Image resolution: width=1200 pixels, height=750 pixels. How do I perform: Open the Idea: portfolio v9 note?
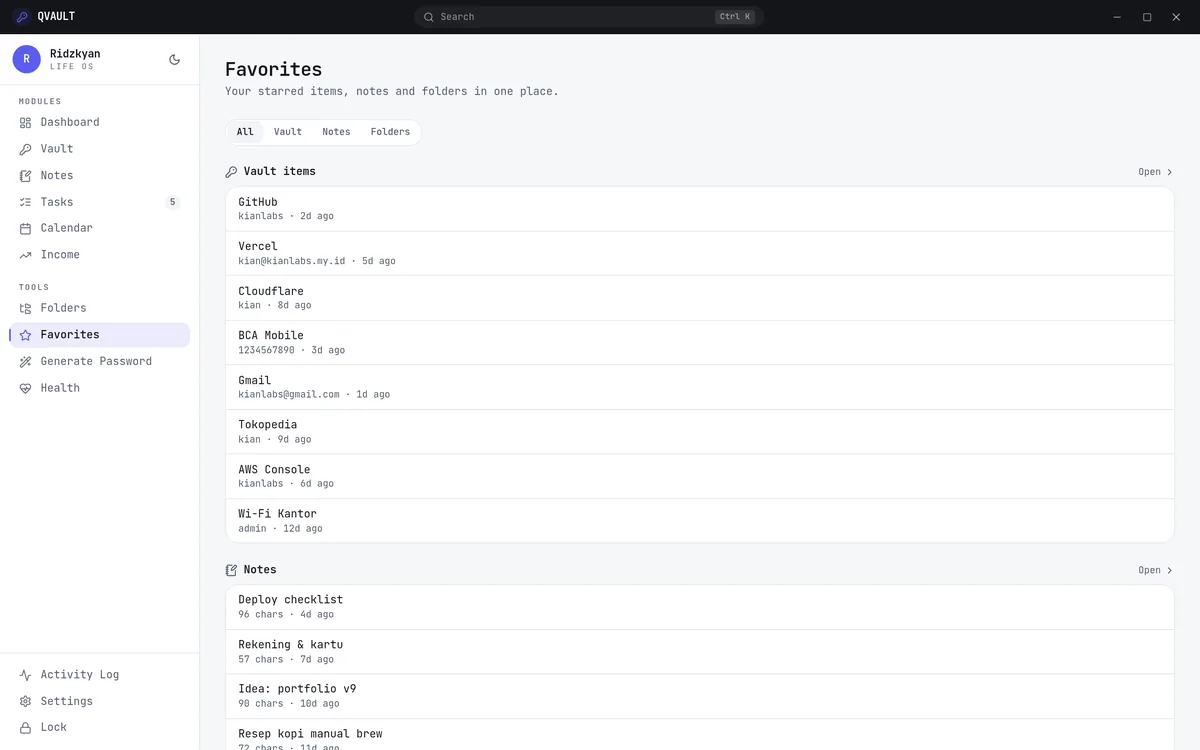coord(700,696)
